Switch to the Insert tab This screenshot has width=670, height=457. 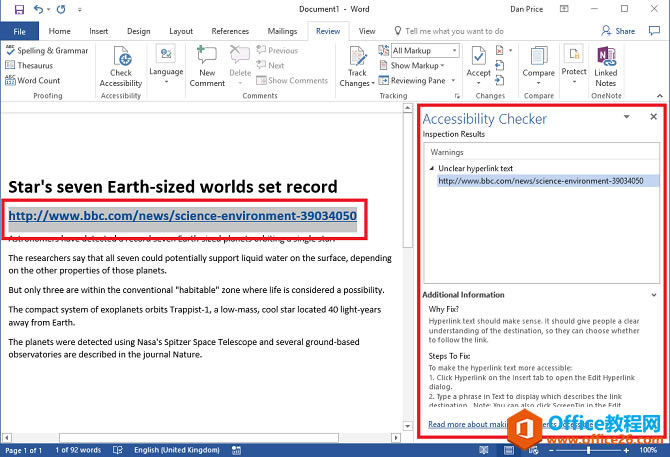tap(99, 31)
